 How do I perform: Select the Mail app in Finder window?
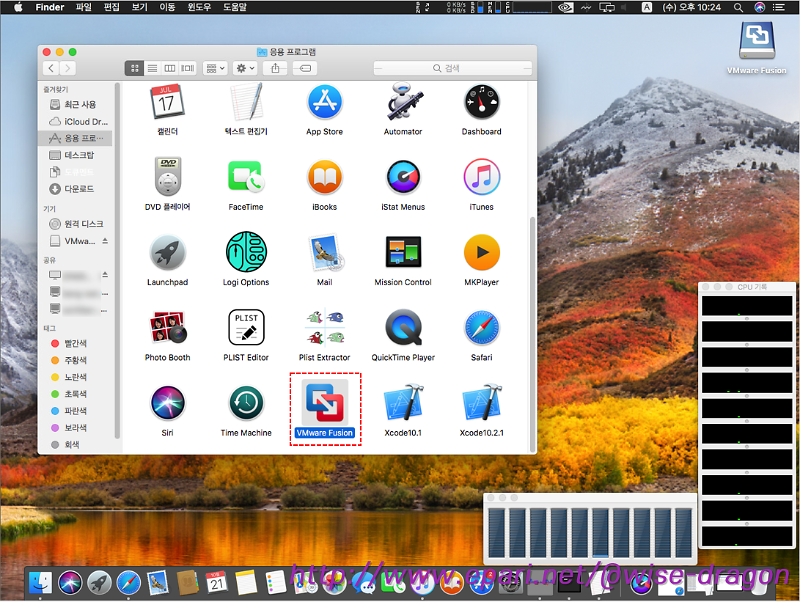coord(326,253)
